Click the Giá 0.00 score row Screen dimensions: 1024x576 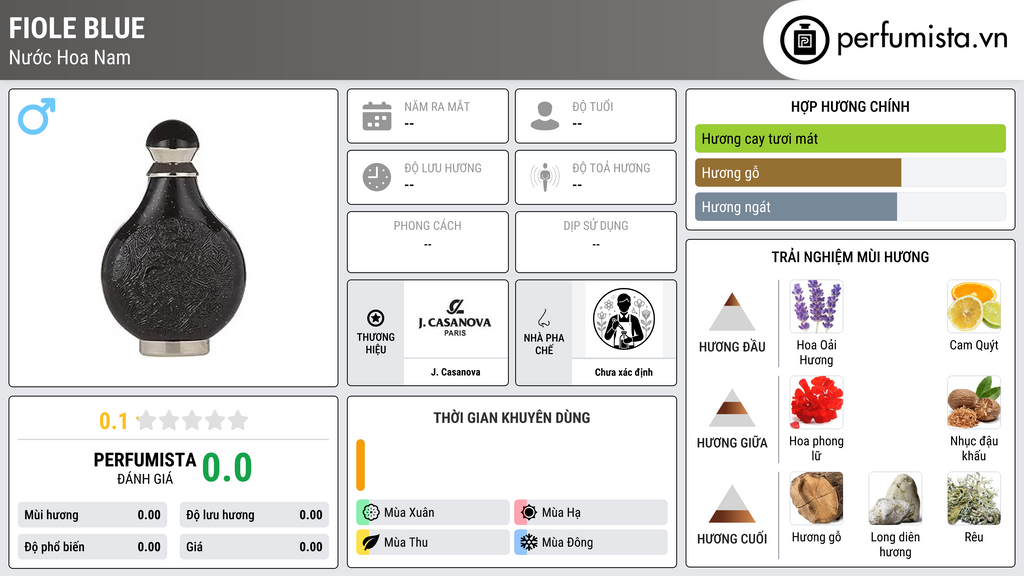point(254,547)
